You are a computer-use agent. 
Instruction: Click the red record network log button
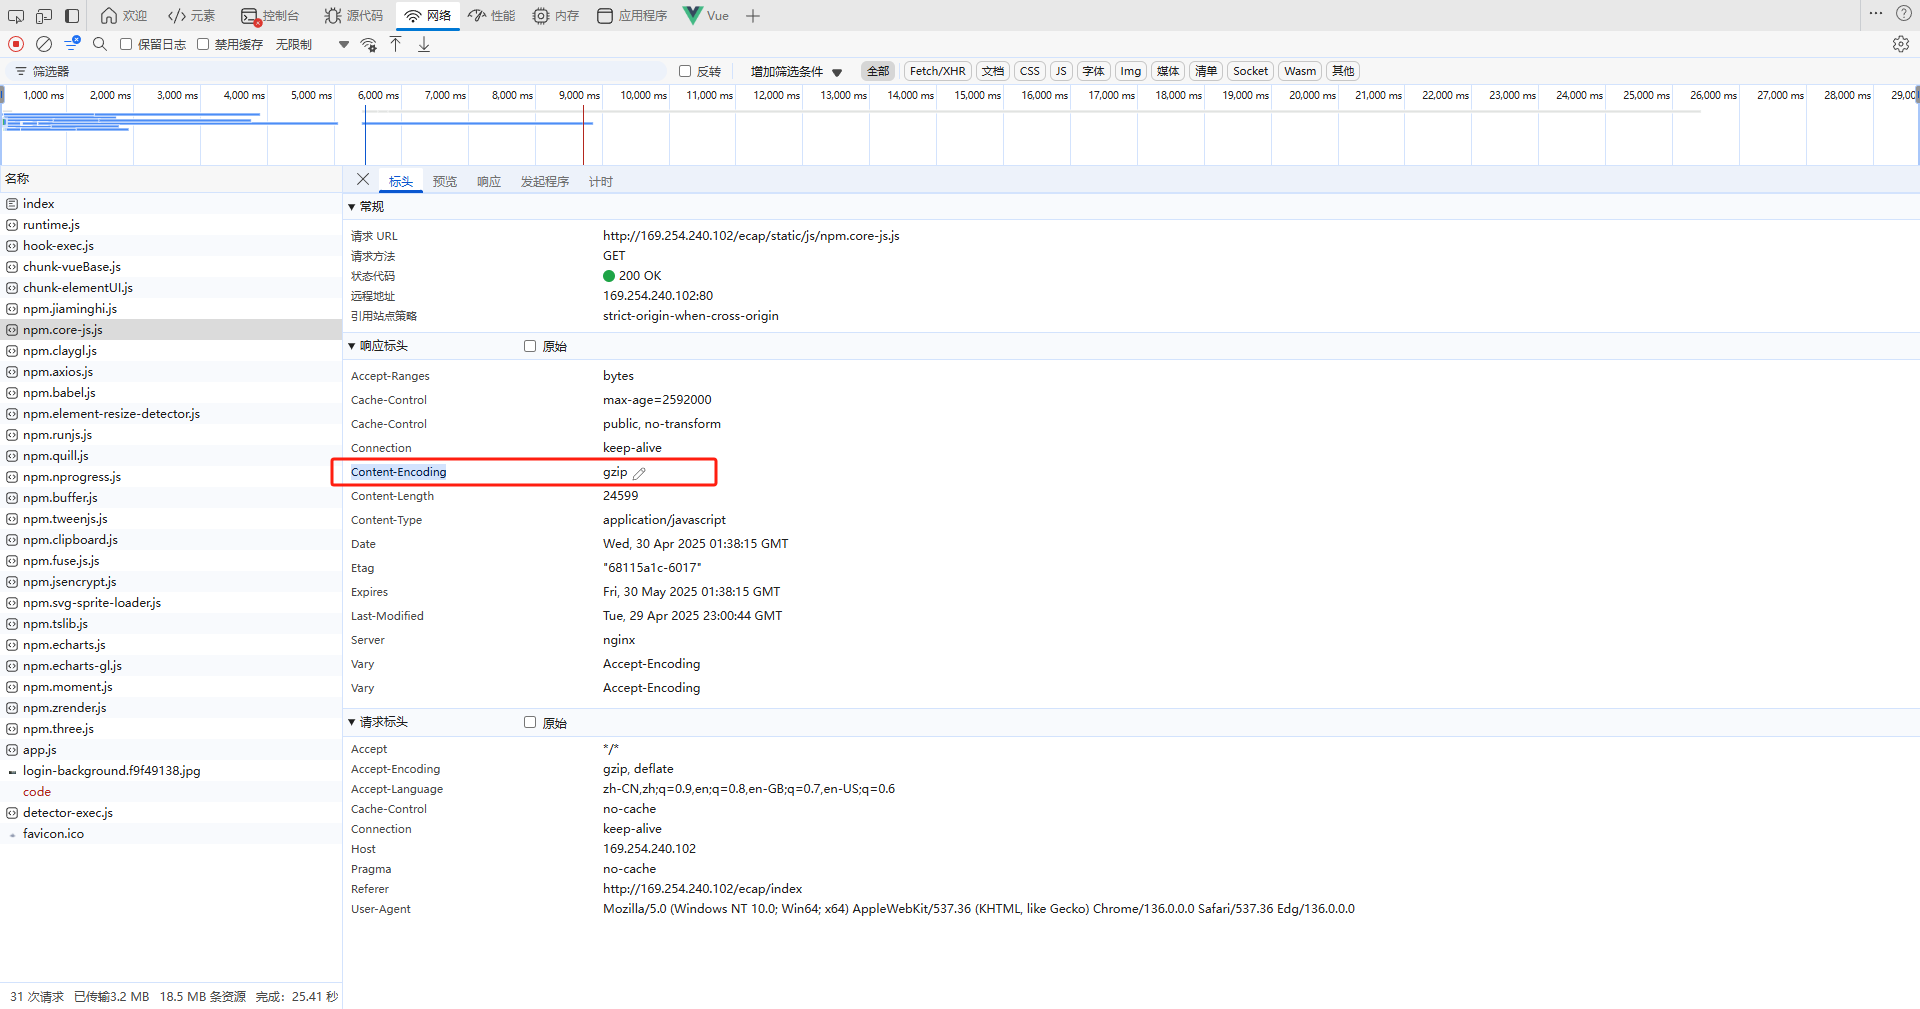[x=16, y=44]
